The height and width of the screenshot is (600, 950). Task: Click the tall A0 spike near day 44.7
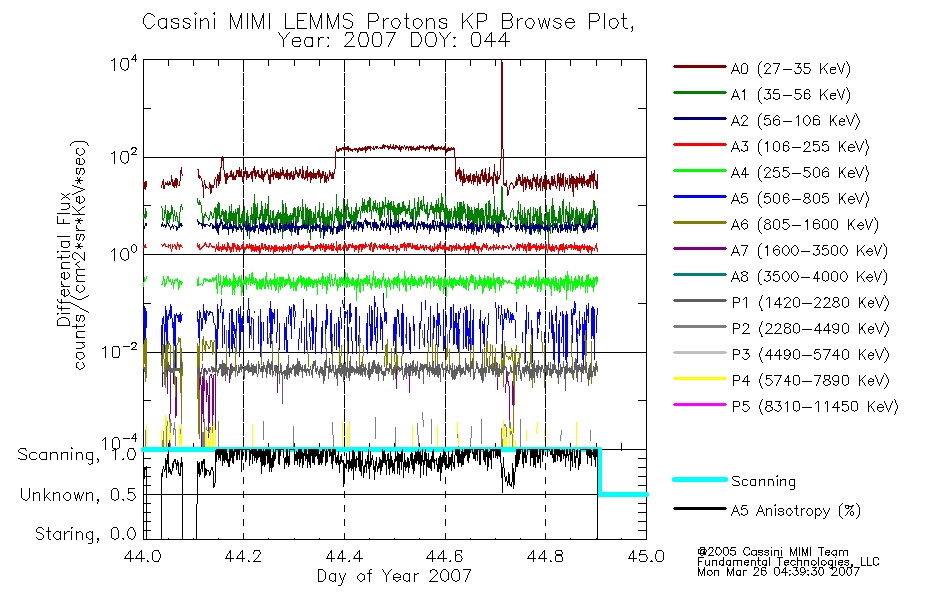point(502,115)
